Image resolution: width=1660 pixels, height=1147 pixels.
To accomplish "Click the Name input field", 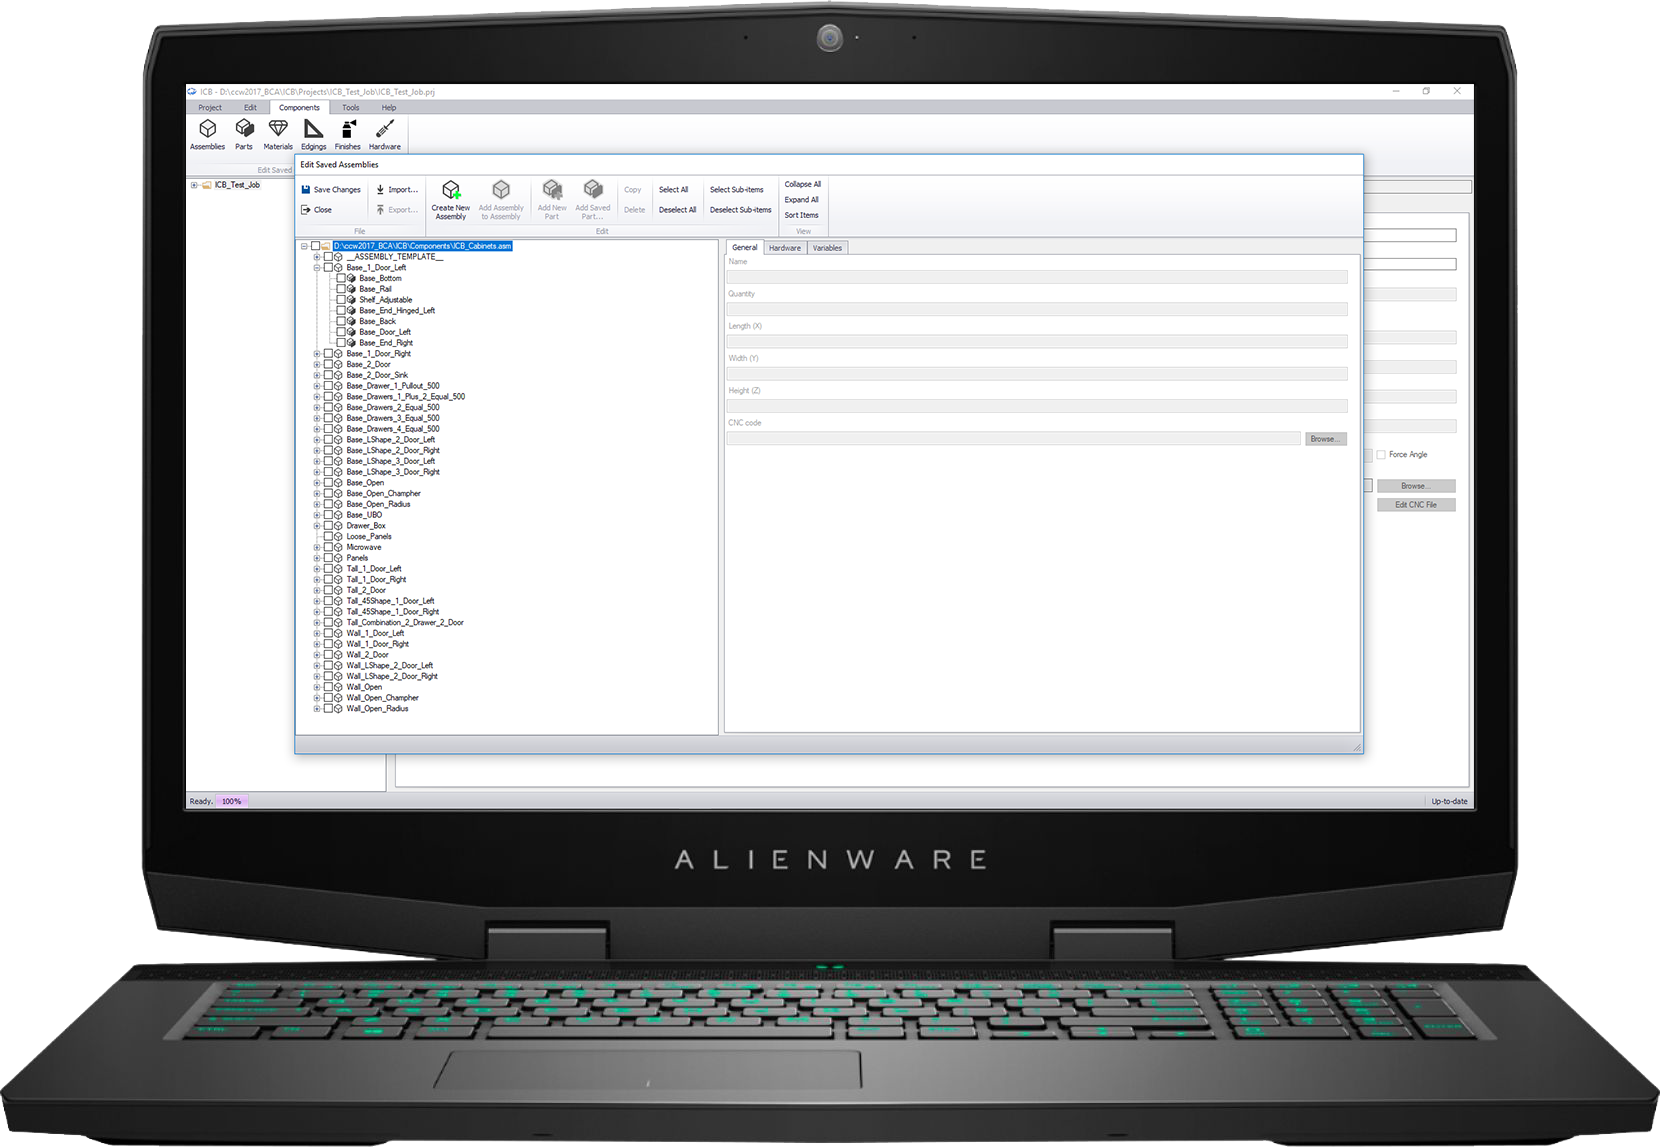I will 1037,277.
